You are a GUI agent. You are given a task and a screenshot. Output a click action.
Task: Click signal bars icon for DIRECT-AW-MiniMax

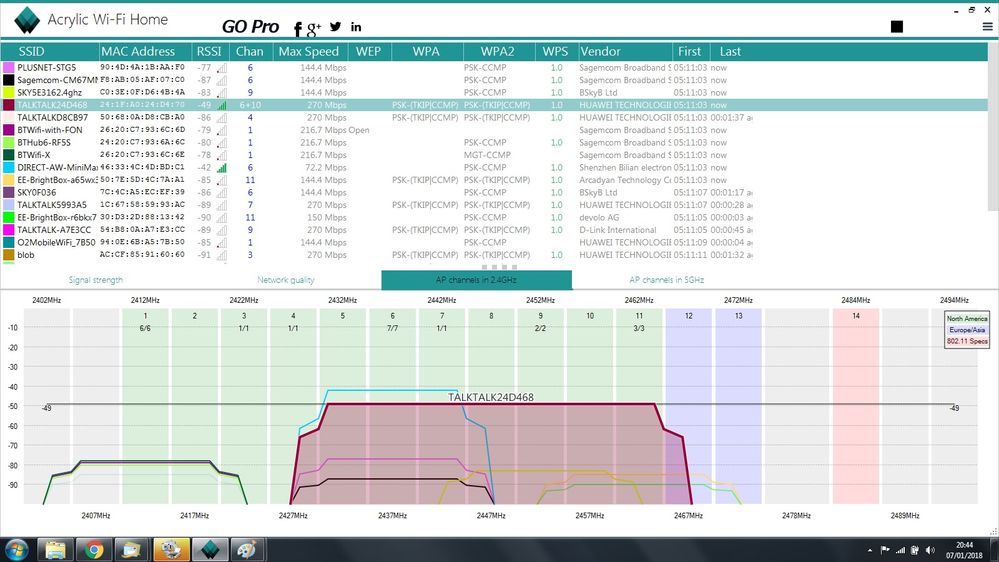(221, 168)
